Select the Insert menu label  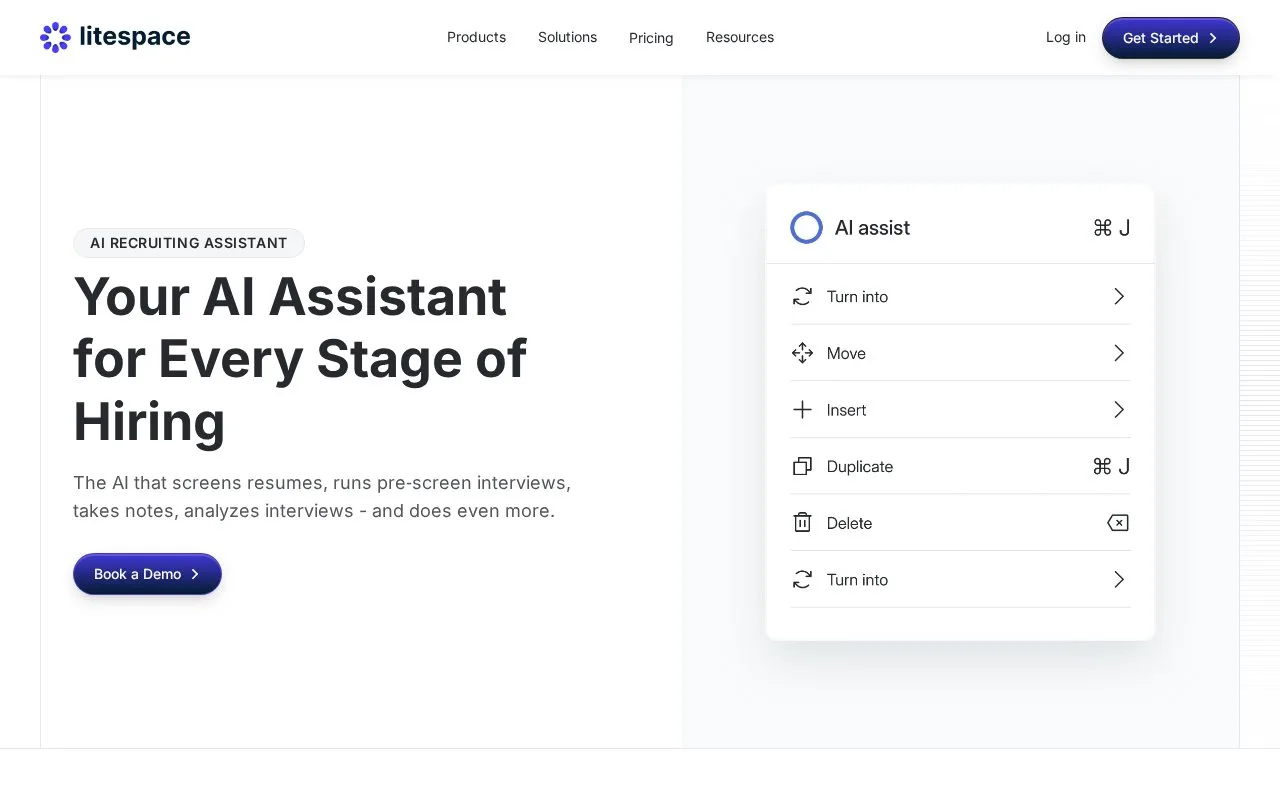point(846,410)
